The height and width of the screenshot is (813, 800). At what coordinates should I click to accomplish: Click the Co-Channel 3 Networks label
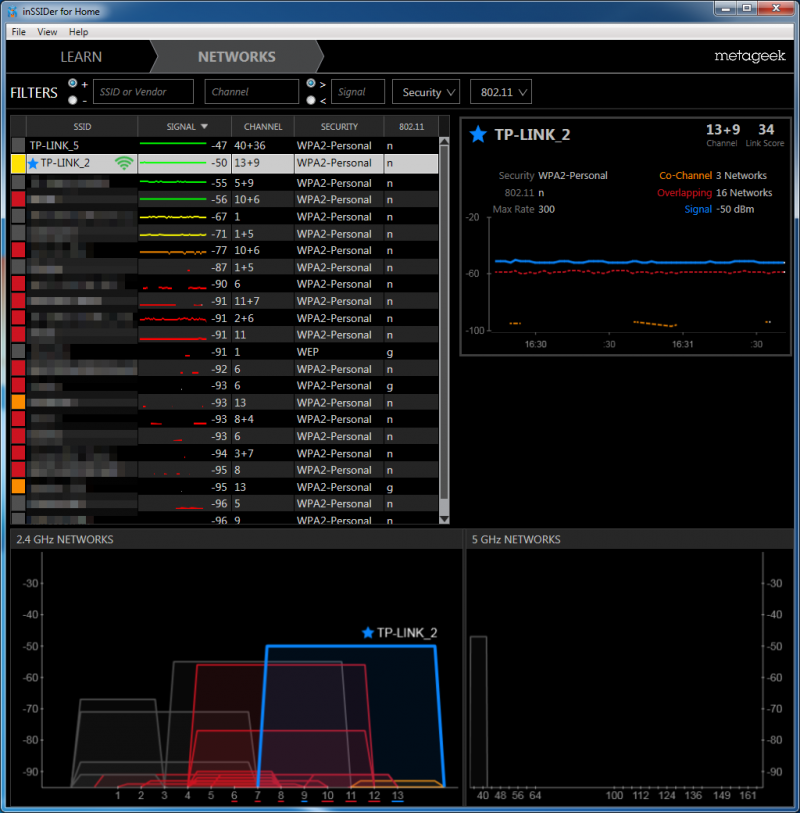click(x=712, y=176)
